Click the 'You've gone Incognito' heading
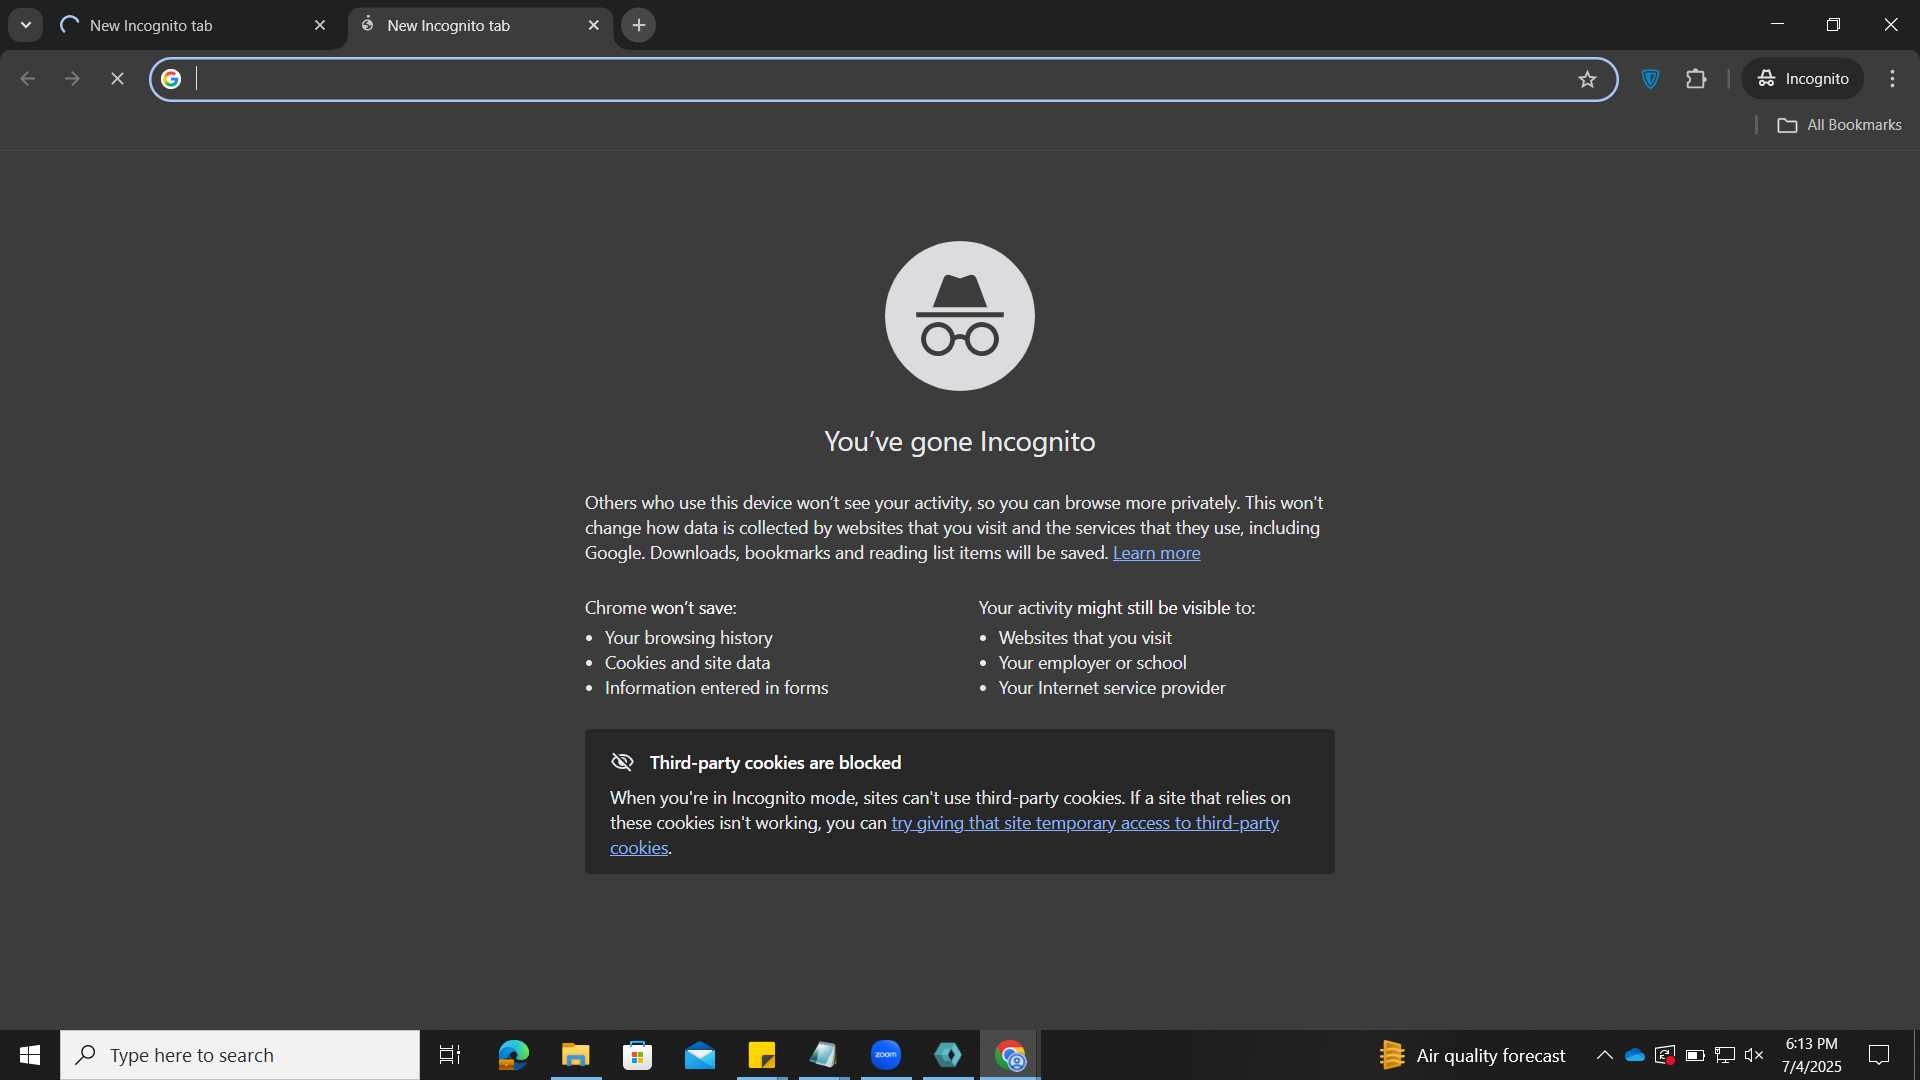 960,441
